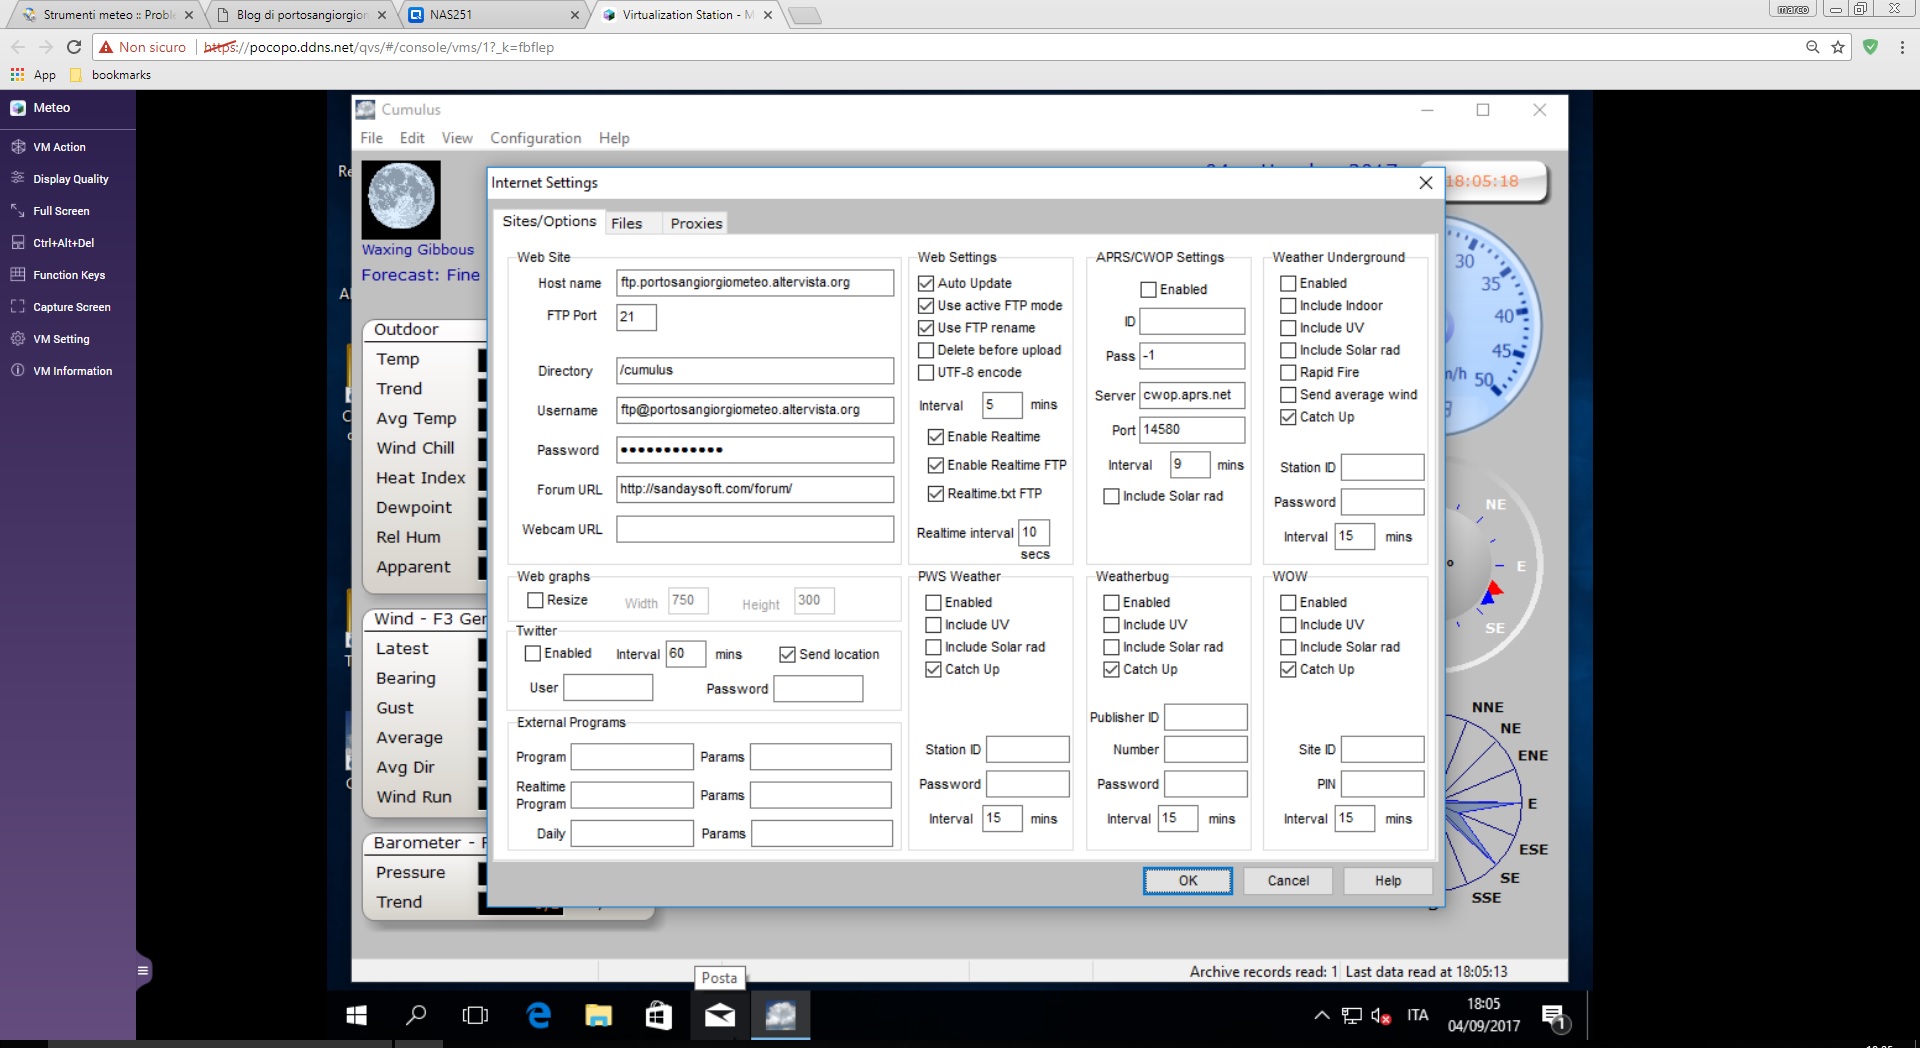This screenshot has height=1048, width=1920.
Task: Switch to the Files tab
Action: (x=627, y=223)
